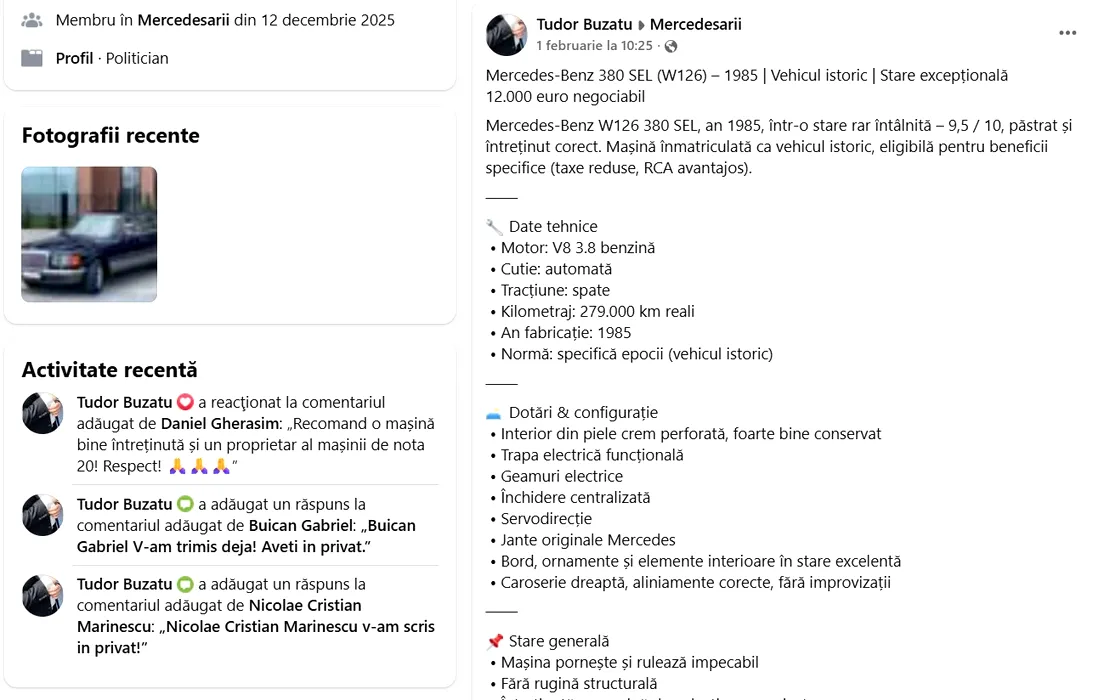Viewport: 1104px width, 700px height.
Task: Click Mercedesarii in the membership line
Action: coord(184,20)
